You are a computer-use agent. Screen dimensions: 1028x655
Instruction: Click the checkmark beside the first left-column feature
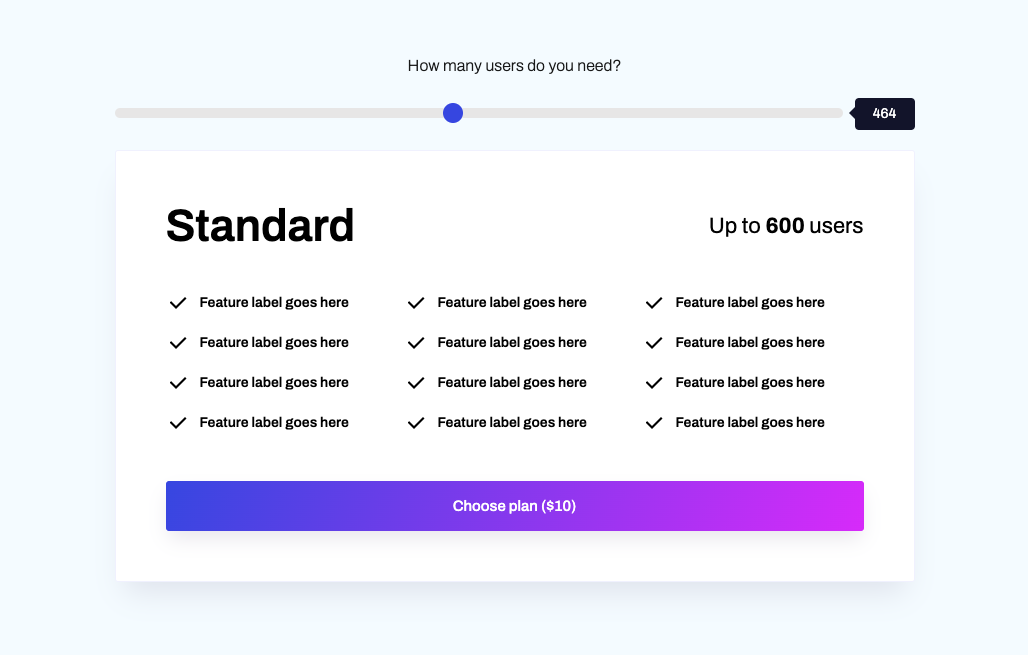point(178,302)
